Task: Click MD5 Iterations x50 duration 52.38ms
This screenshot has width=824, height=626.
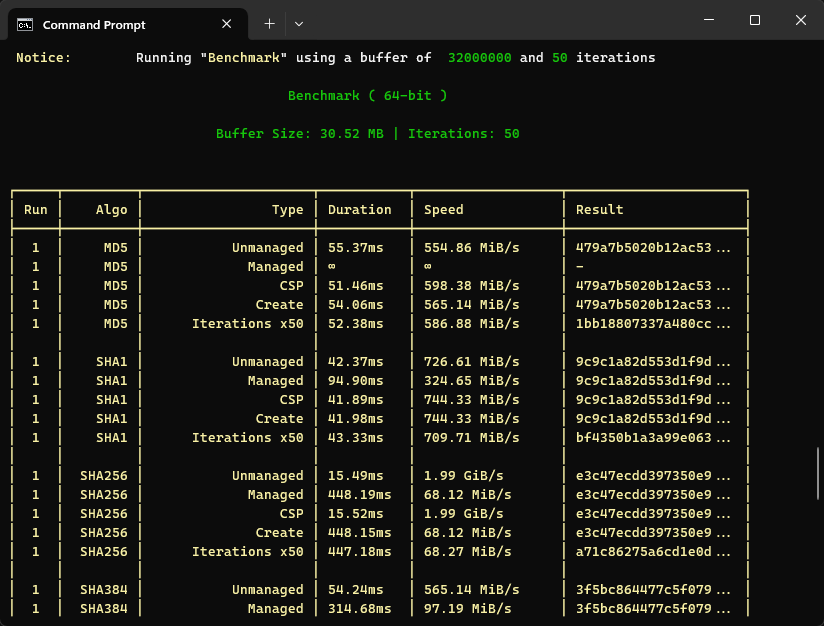Action: tap(356, 324)
